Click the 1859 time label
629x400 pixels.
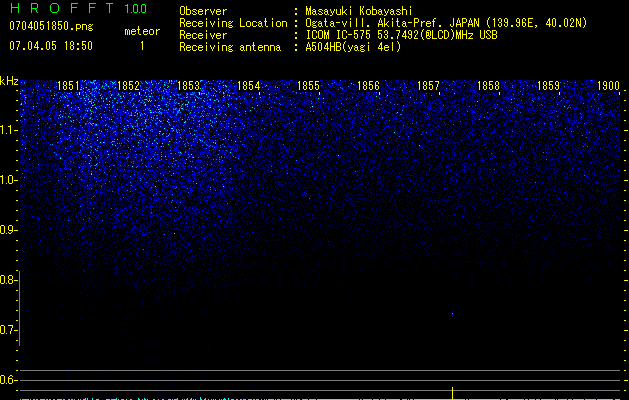pos(548,86)
